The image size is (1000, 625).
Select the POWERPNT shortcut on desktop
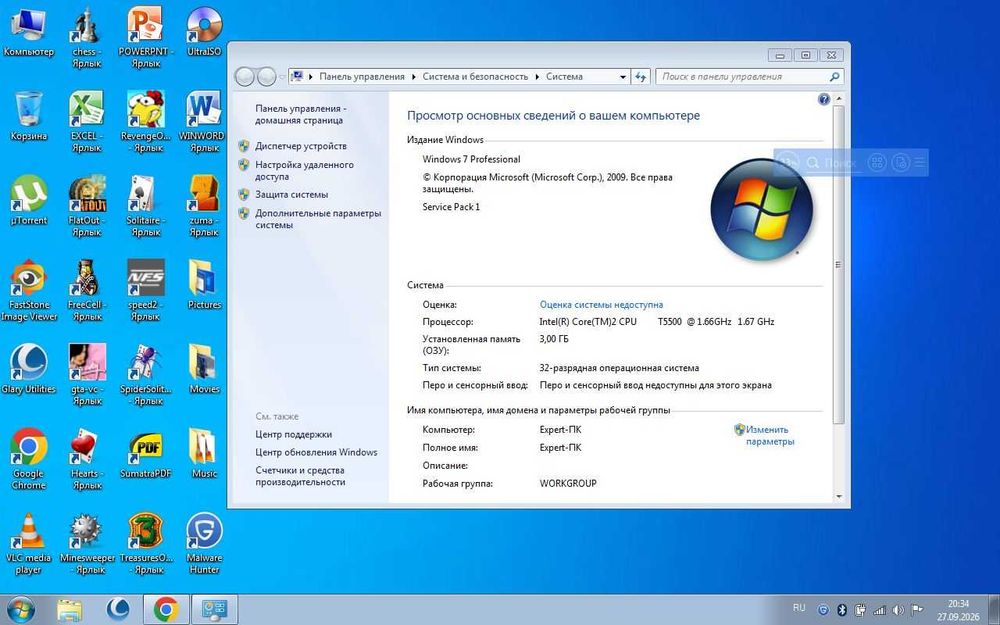(146, 26)
